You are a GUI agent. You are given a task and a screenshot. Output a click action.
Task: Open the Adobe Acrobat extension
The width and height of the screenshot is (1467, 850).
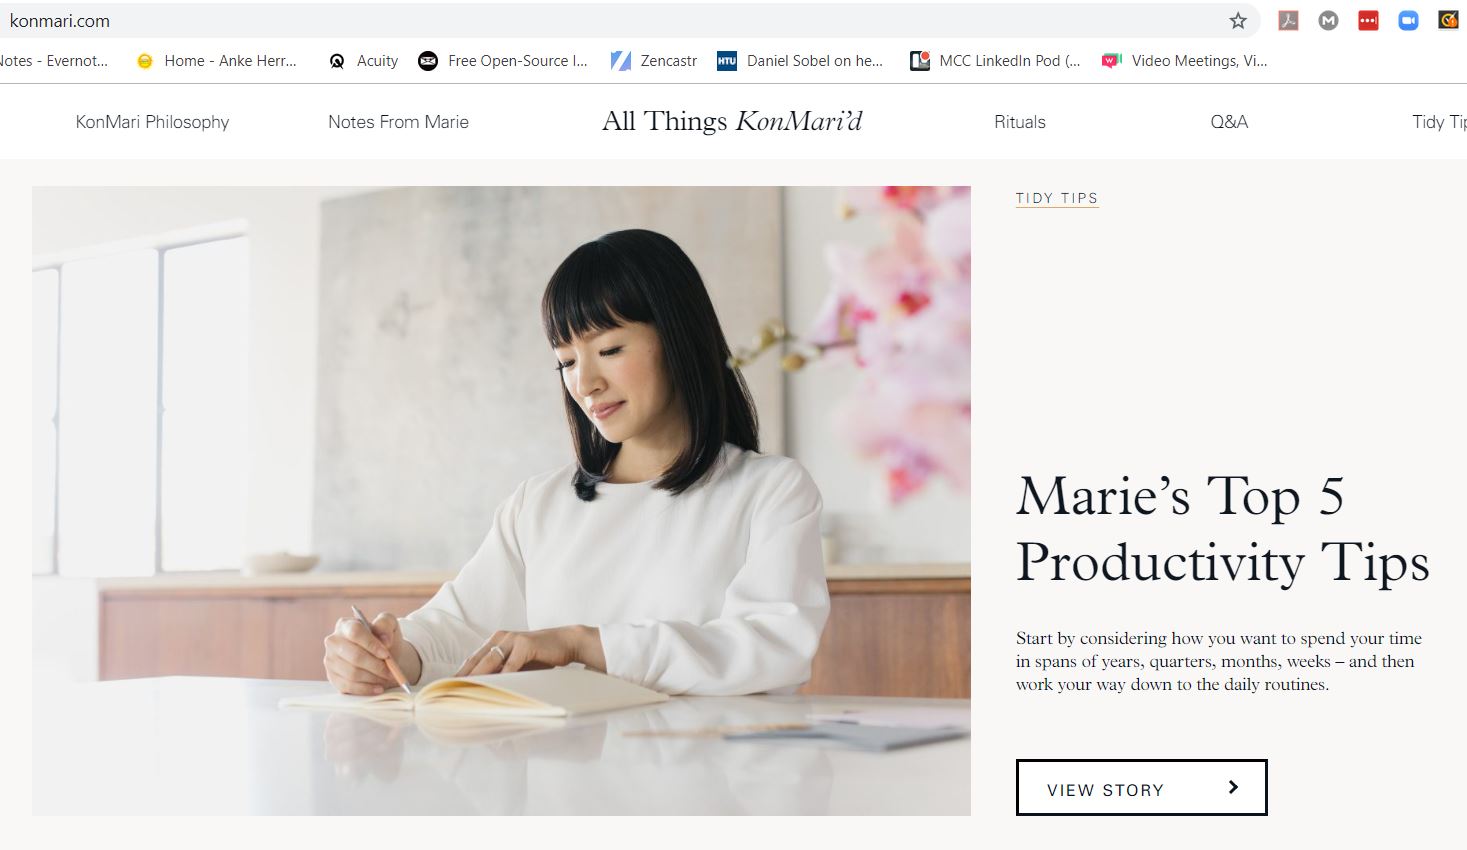click(1288, 20)
